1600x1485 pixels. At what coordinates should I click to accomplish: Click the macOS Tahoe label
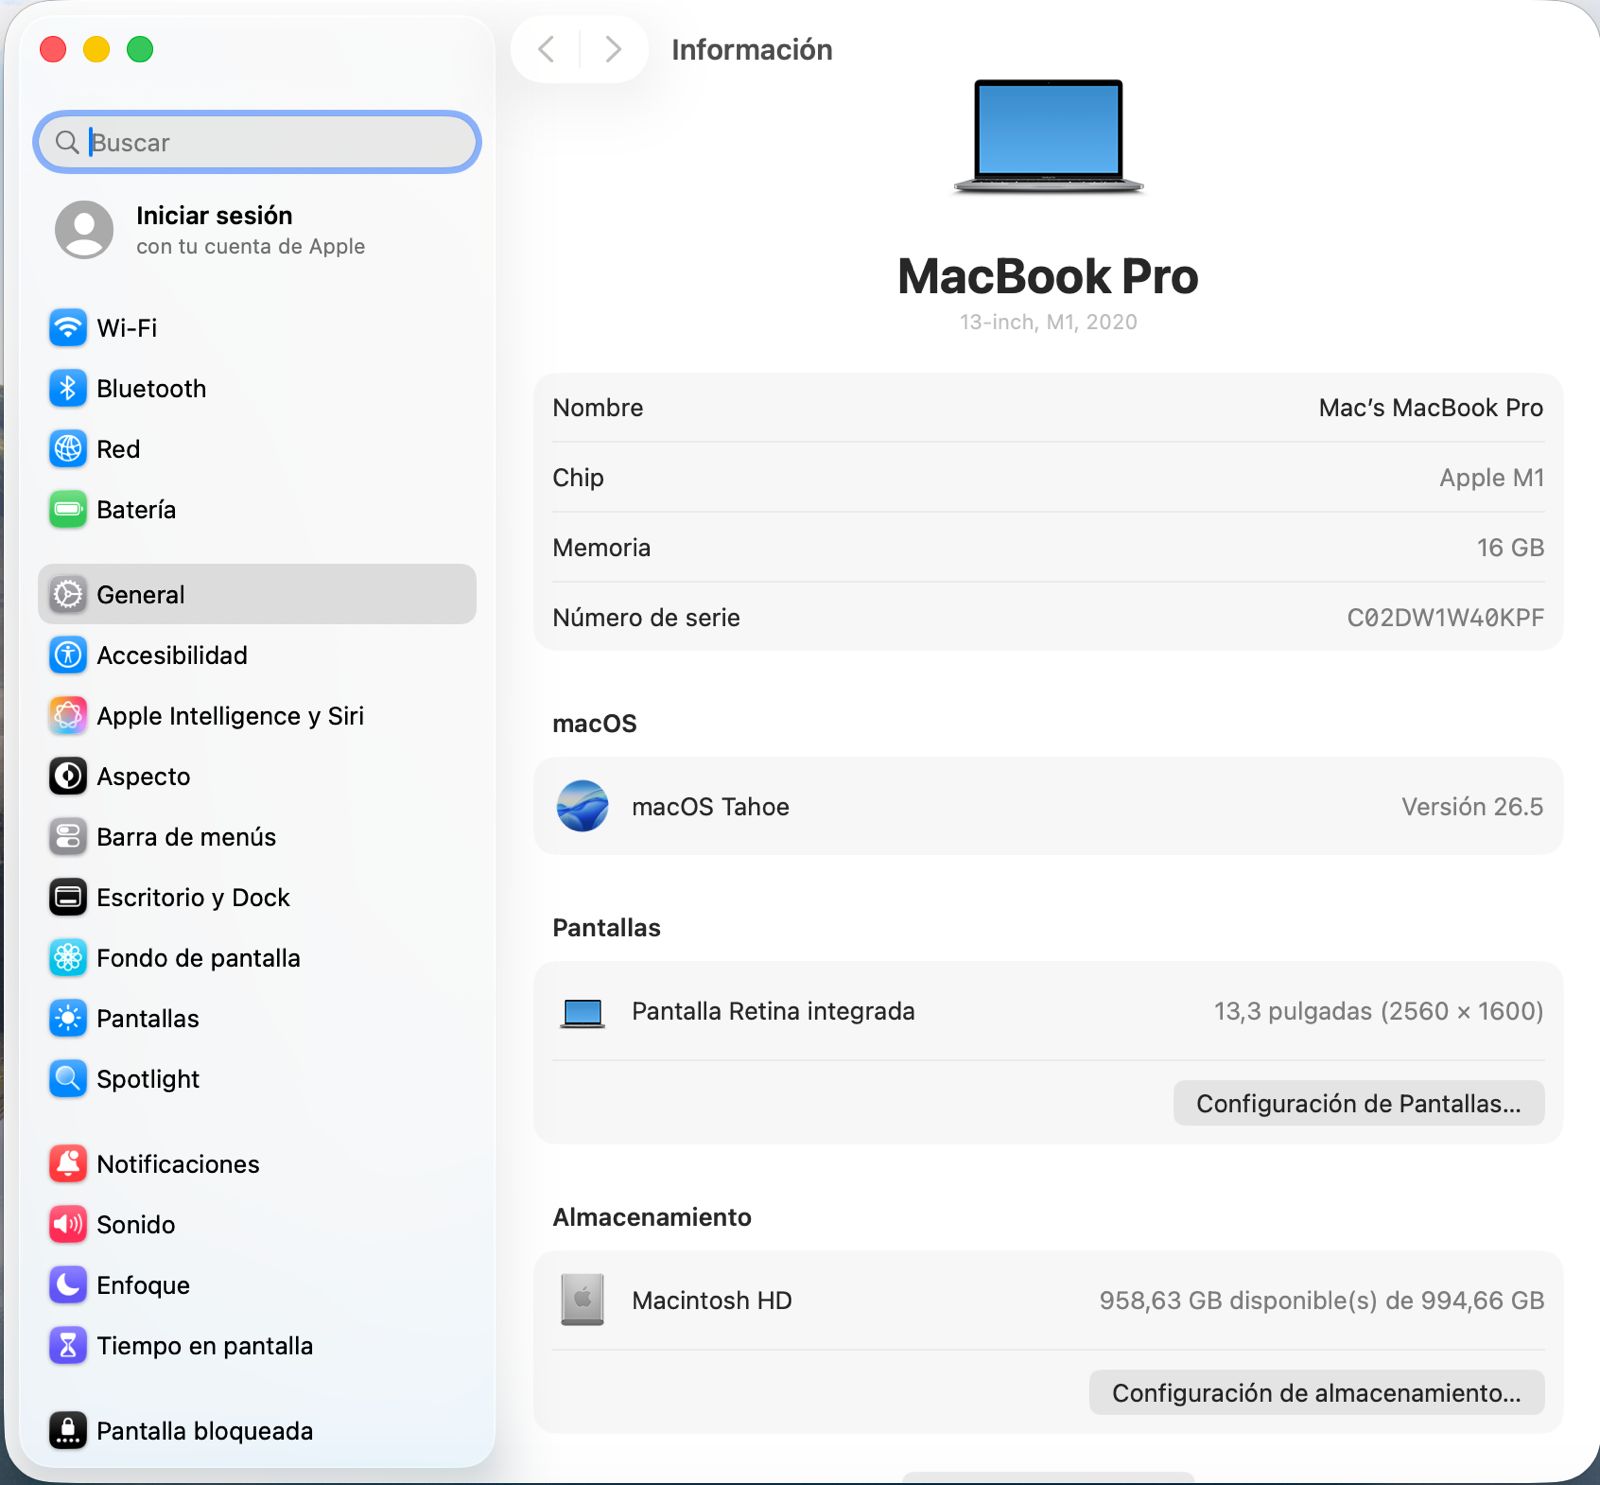[x=710, y=807]
